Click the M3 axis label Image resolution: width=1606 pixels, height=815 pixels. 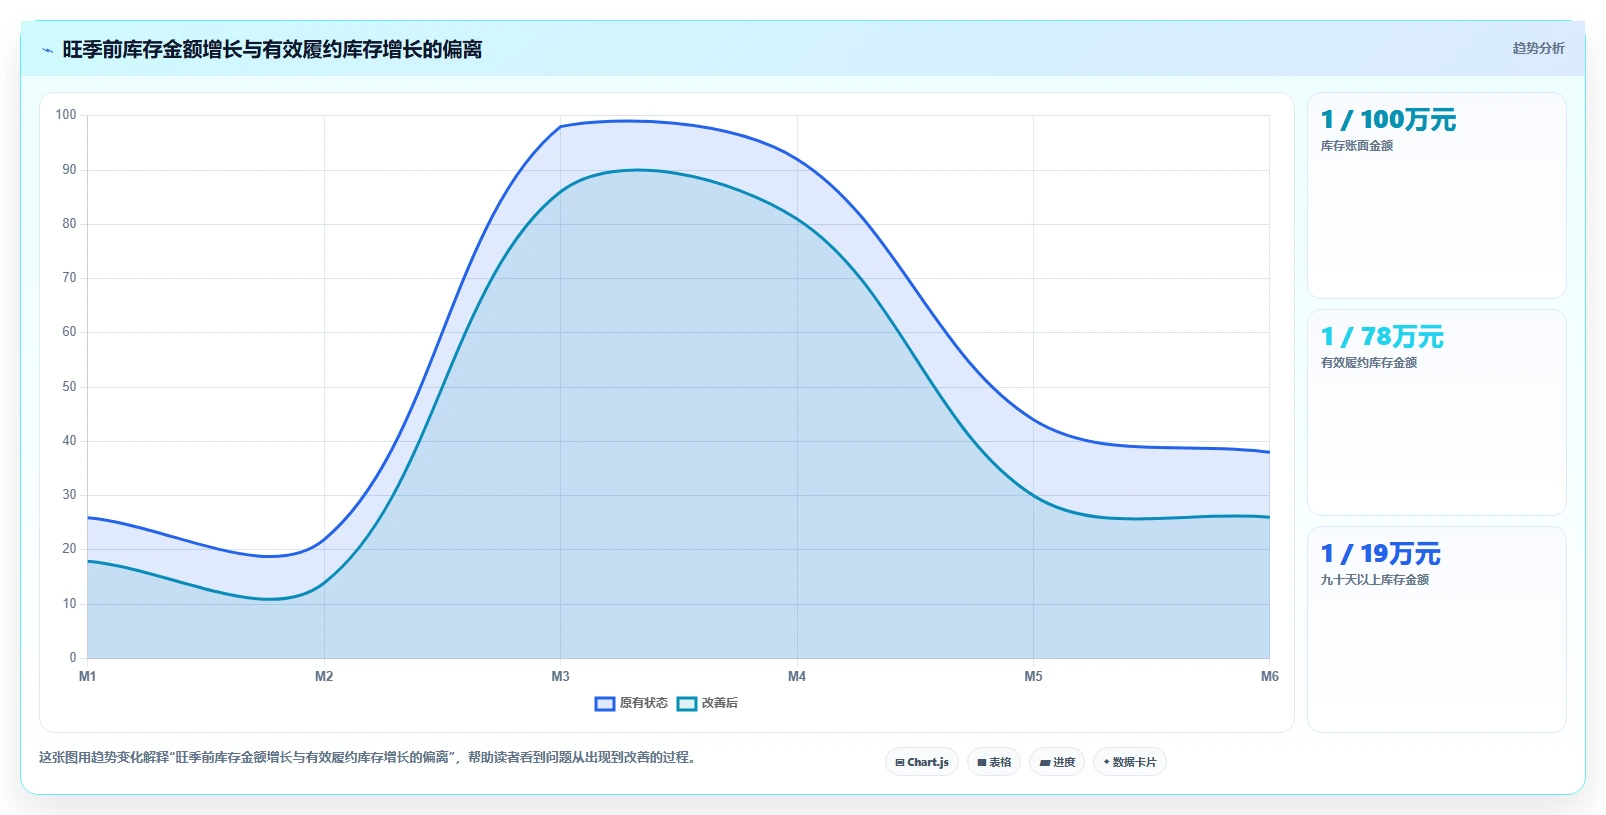[560, 677]
